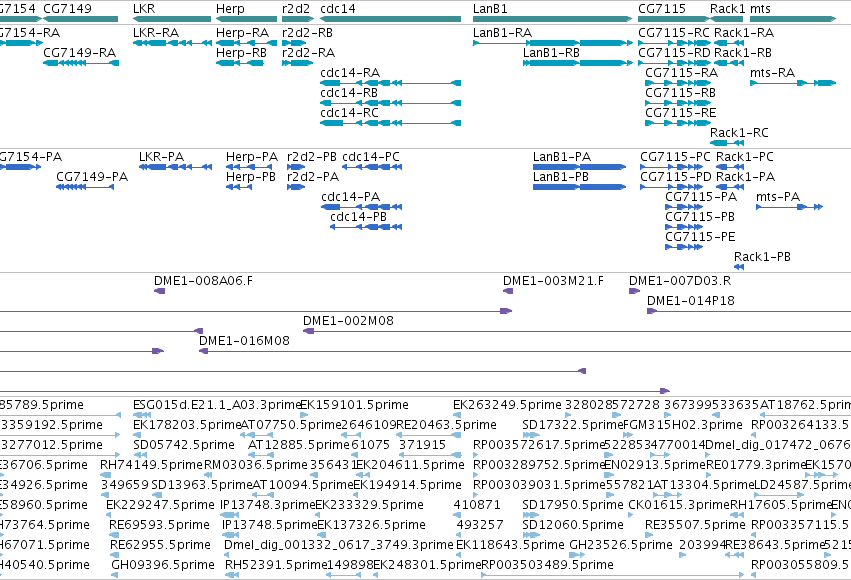Select the CG7149-RA transcript
851x580 pixels.
(x=81, y=63)
